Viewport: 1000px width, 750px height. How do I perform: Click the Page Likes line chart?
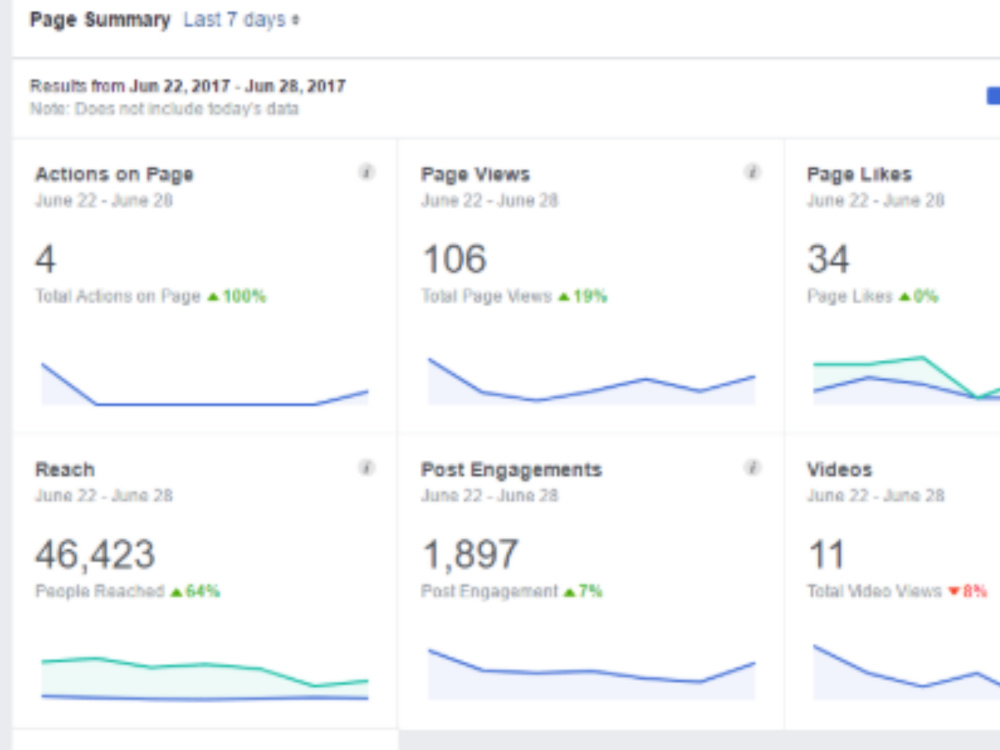(906, 380)
